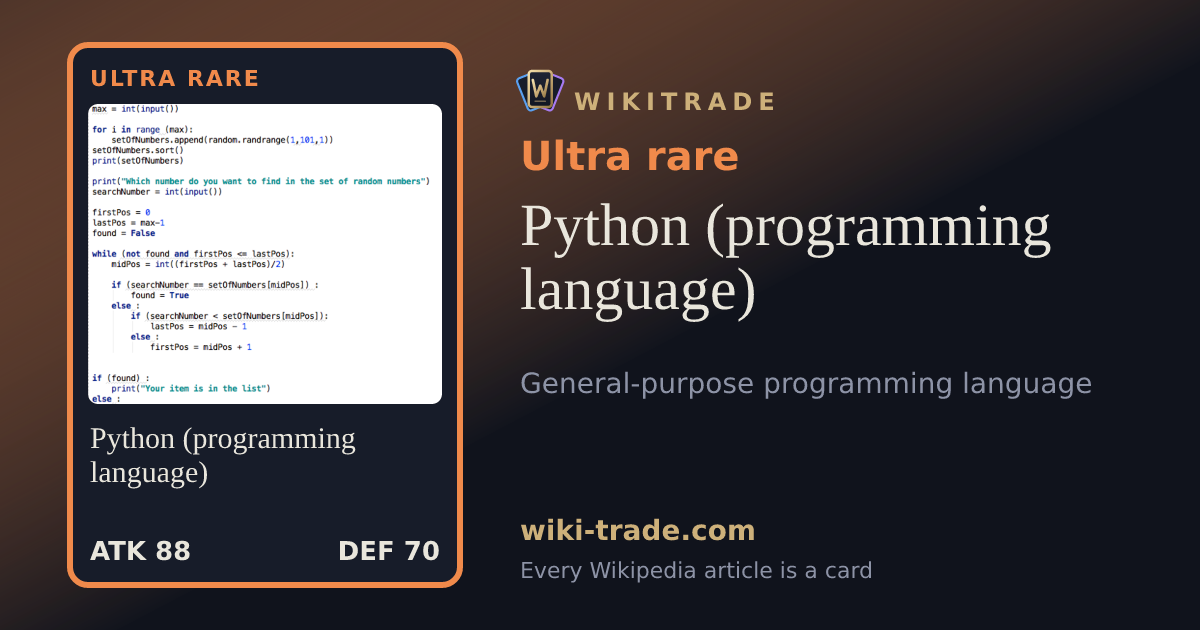Click the WIKITRADE brand name text
This screenshot has width=1200, height=630.
675,102
